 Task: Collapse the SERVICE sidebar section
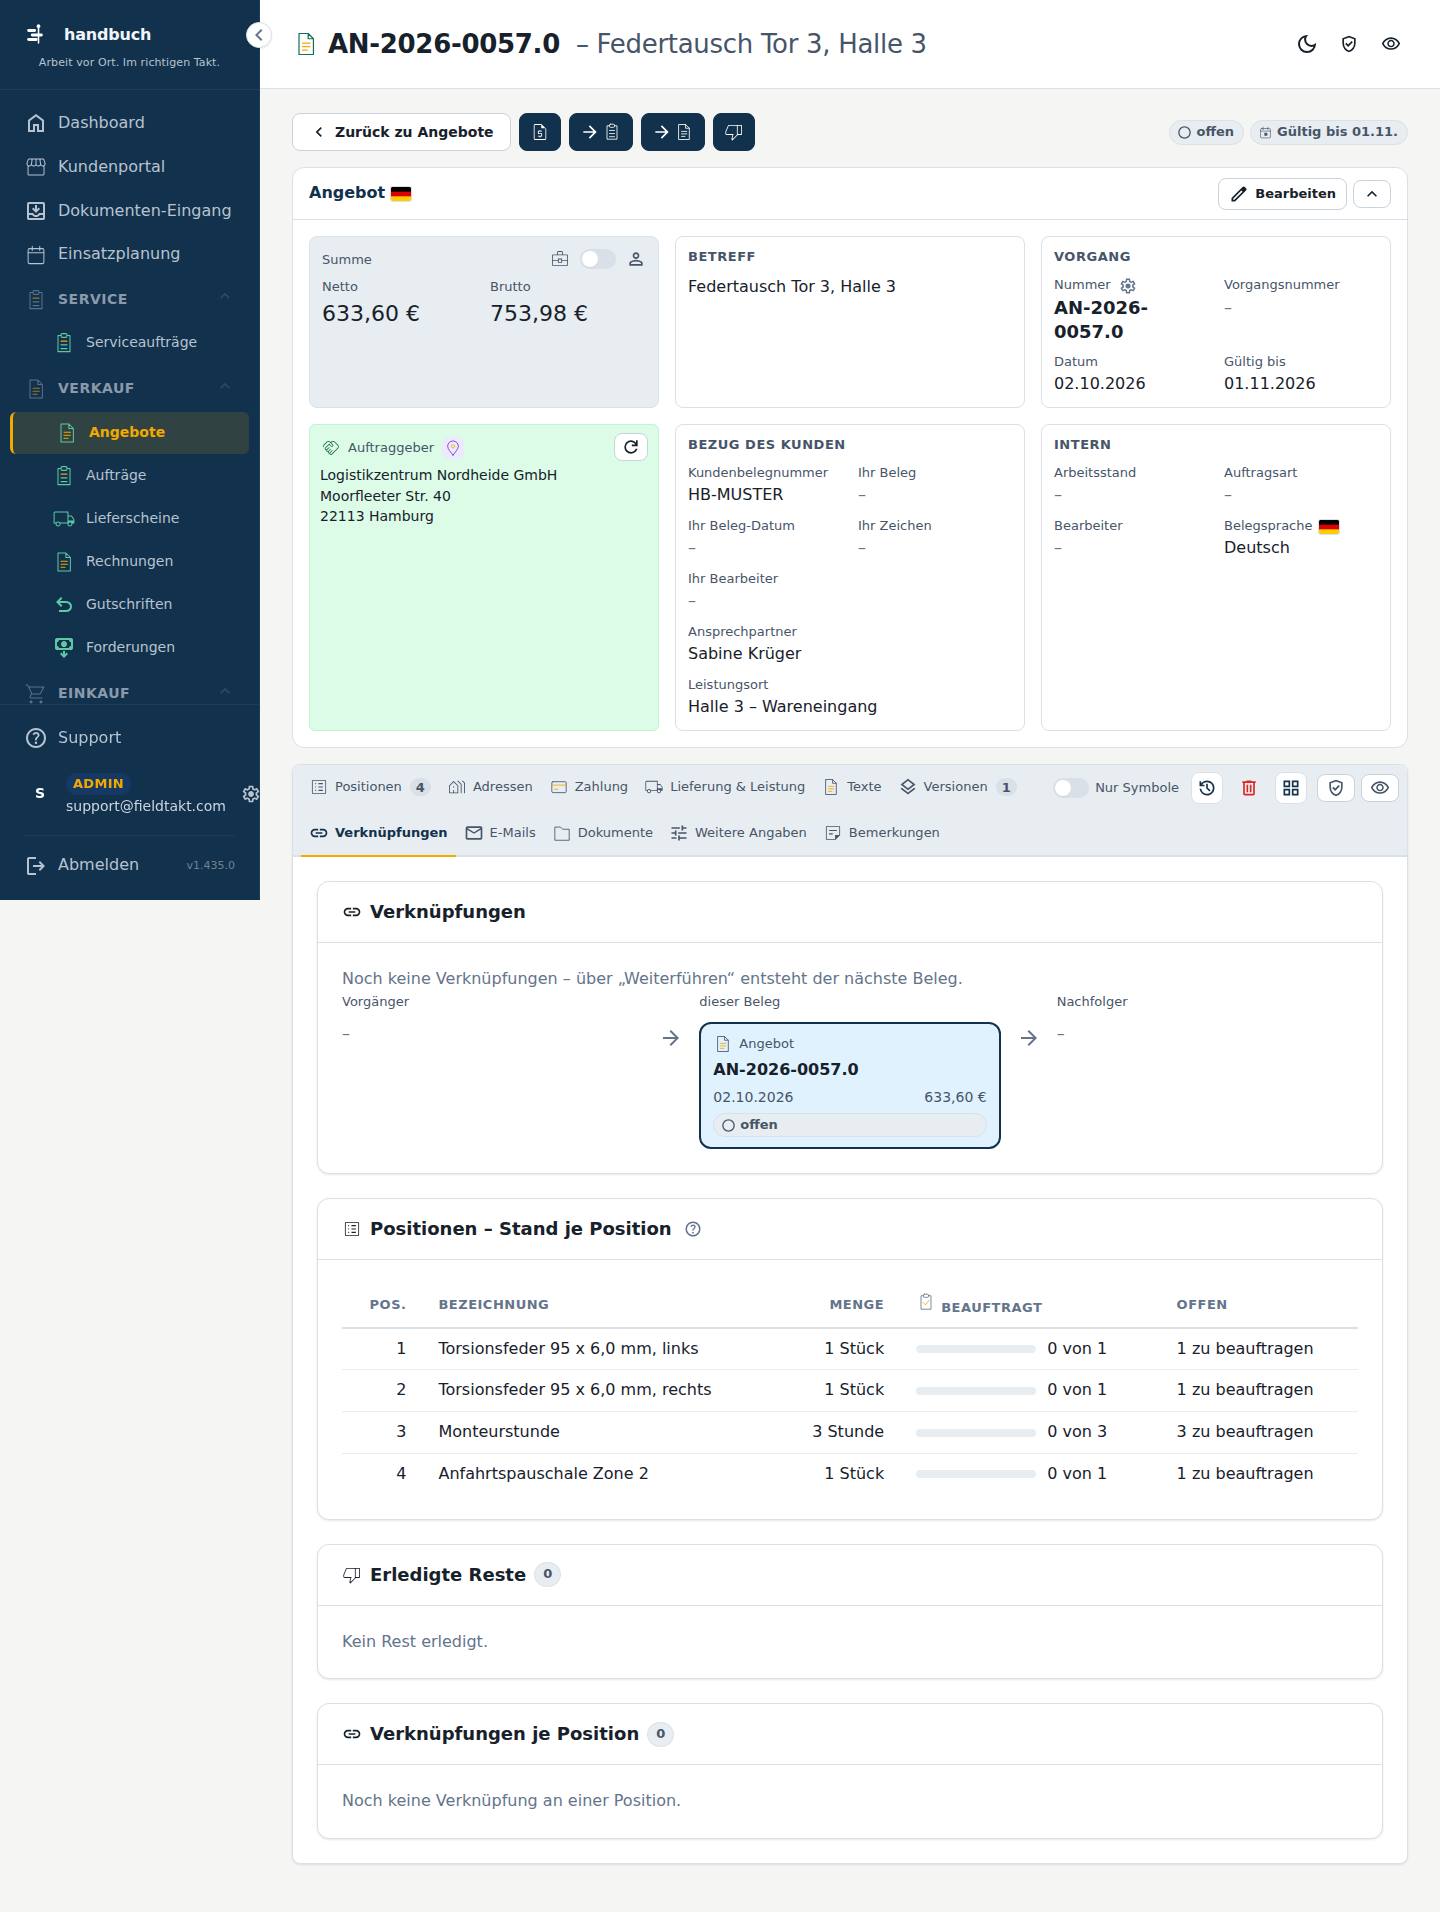point(225,297)
